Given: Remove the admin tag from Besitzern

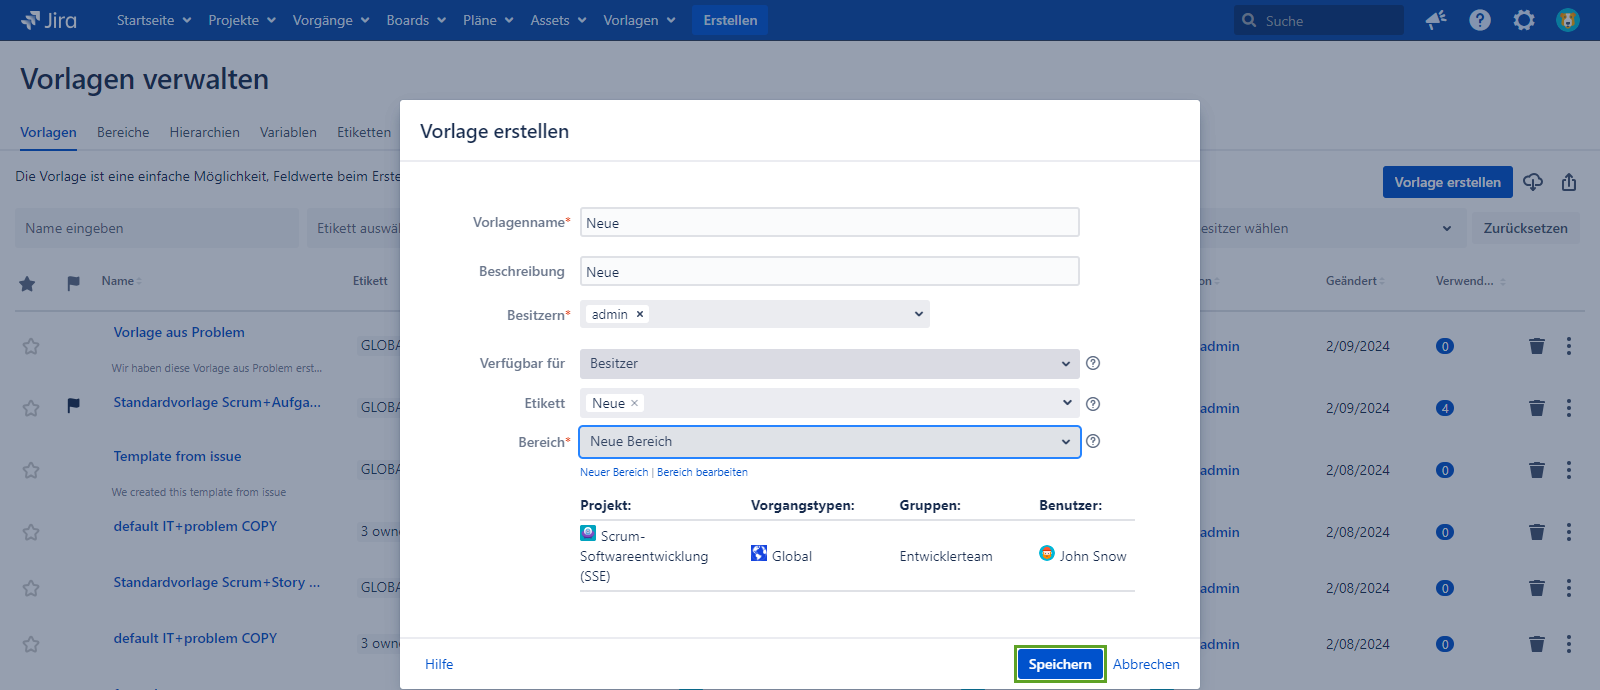Looking at the screenshot, I should click(640, 314).
